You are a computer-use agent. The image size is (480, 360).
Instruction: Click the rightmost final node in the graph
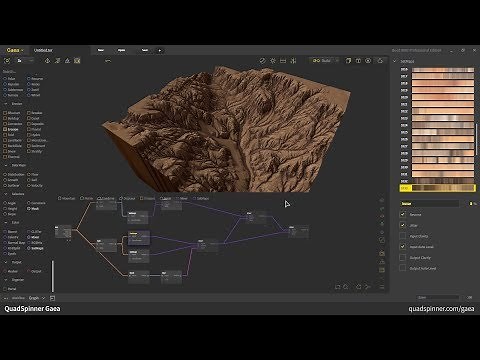298,232
